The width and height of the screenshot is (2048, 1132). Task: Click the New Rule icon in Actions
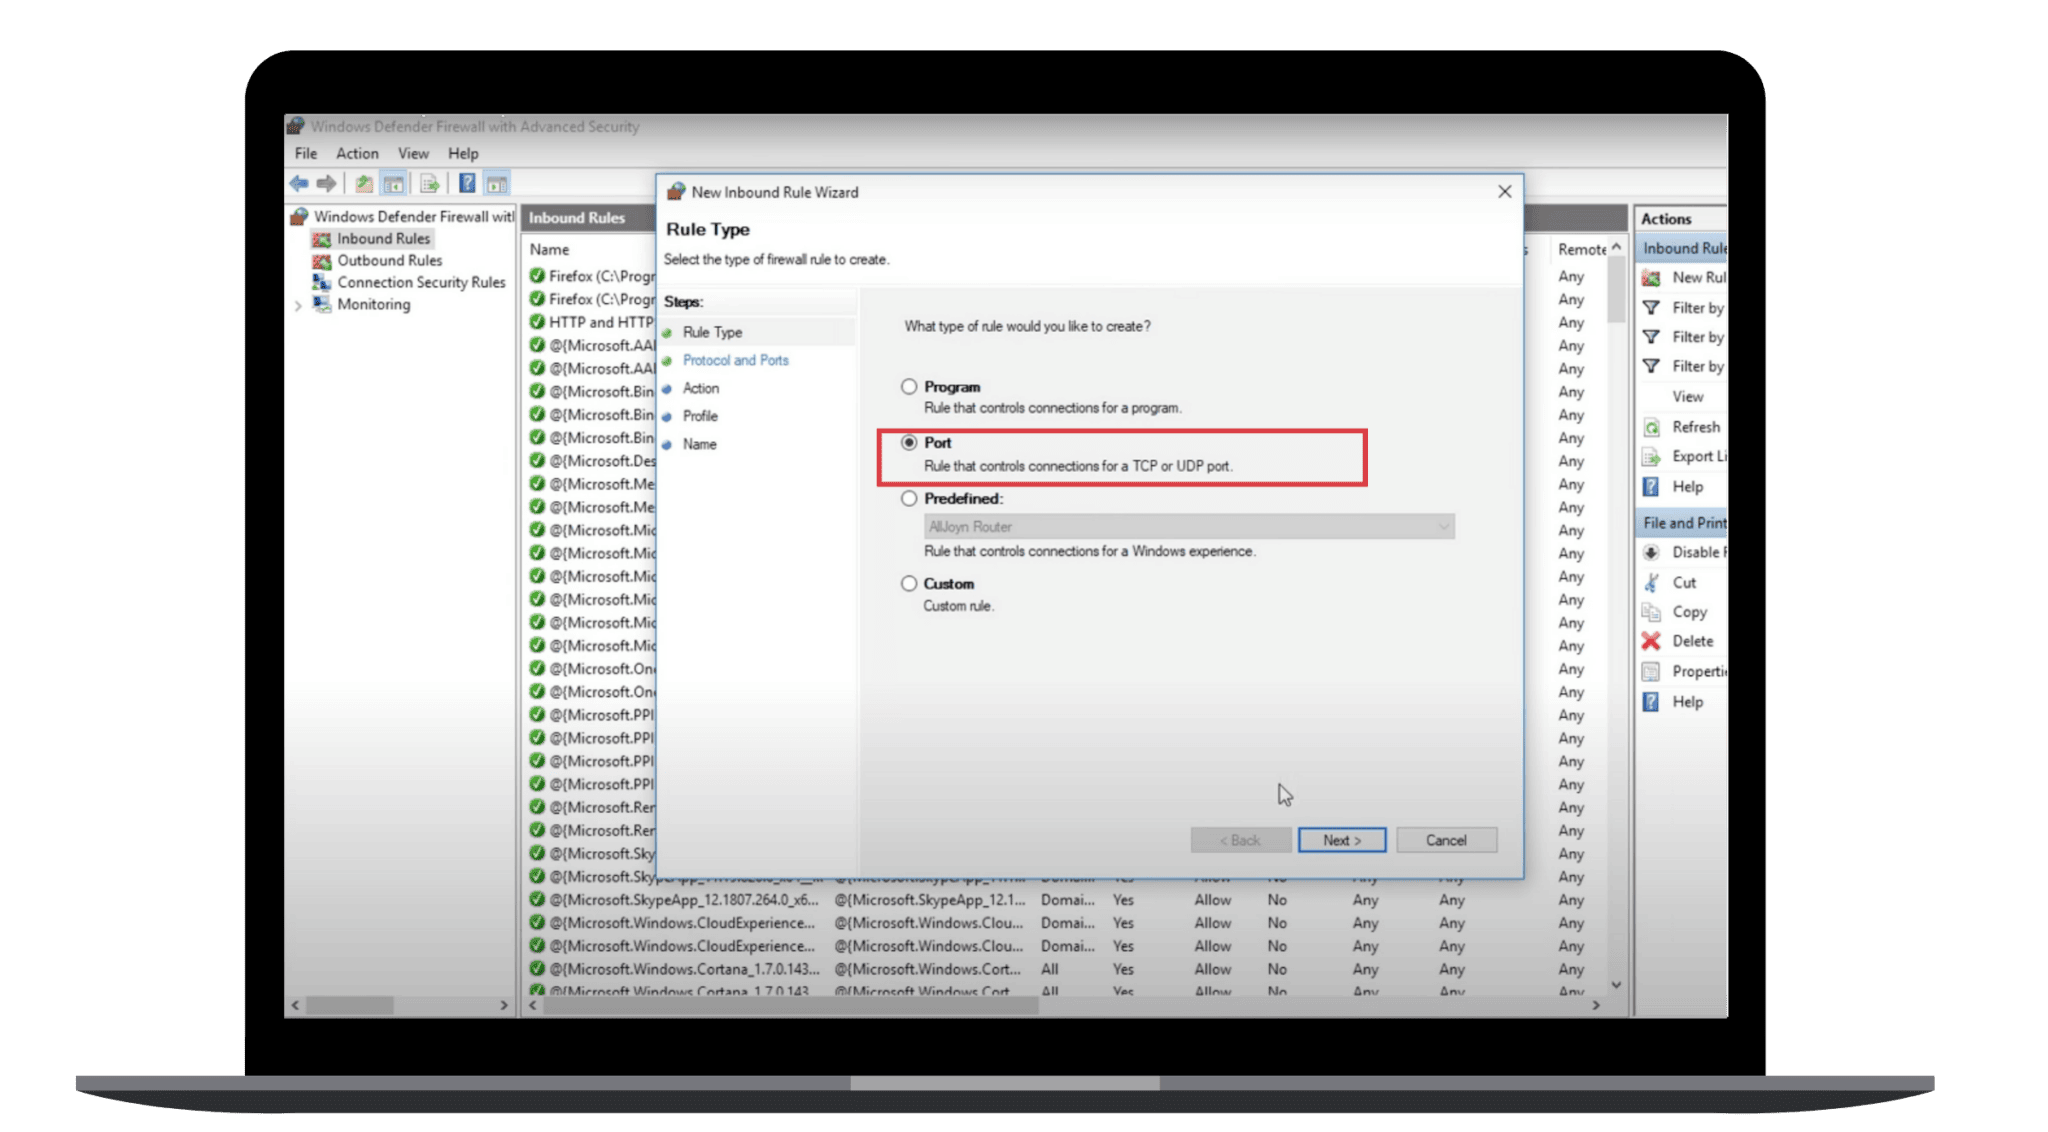[x=1651, y=278]
